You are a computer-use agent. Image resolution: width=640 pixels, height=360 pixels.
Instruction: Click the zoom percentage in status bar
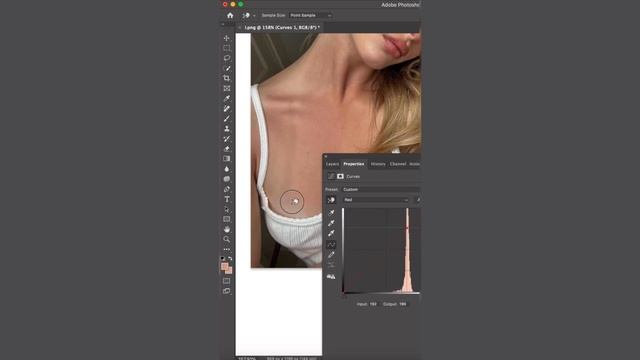point(247,358)
